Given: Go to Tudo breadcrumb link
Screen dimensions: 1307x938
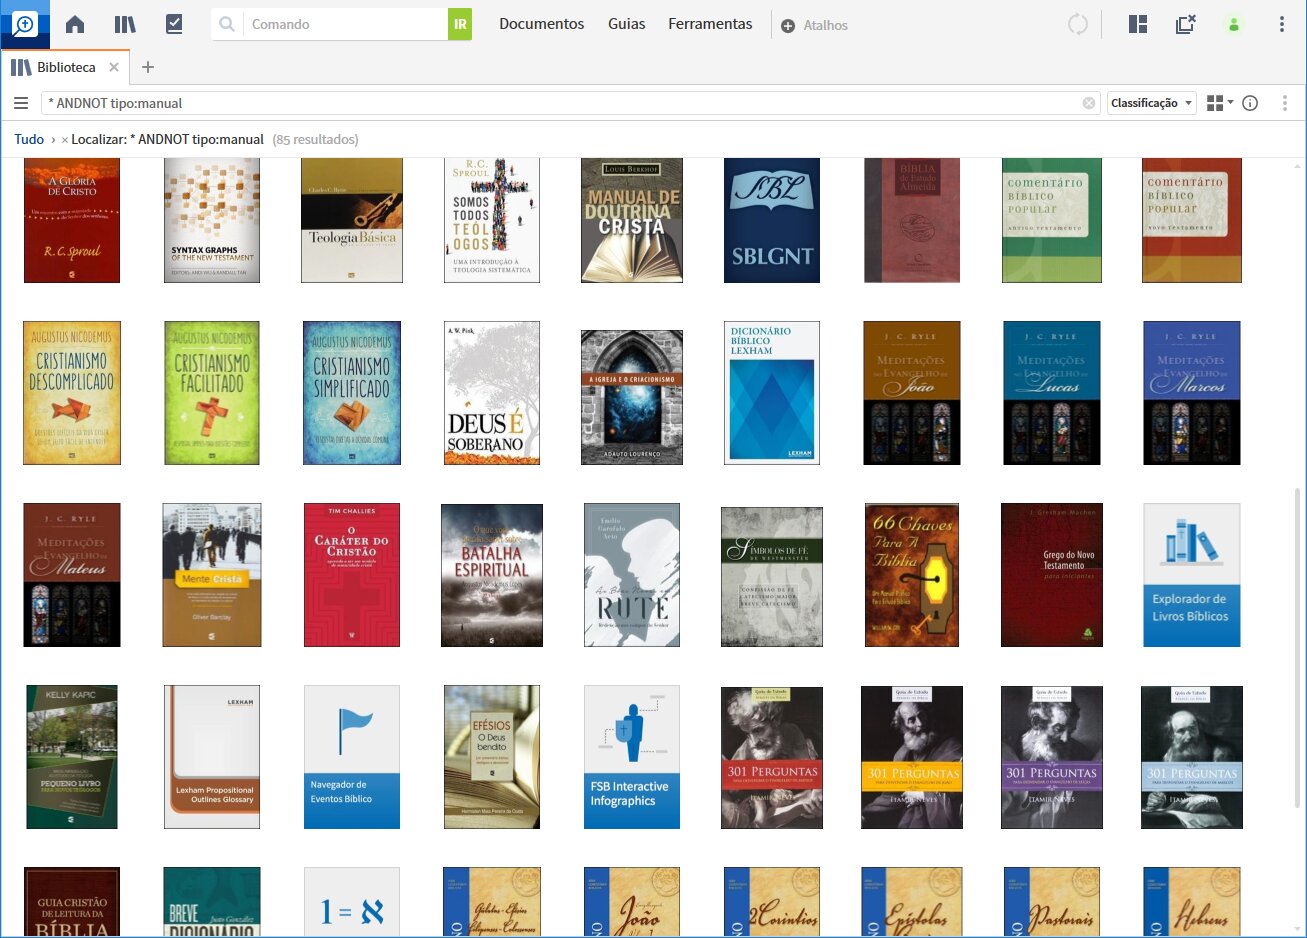Looking at the screenshot, I should point(29,139).
